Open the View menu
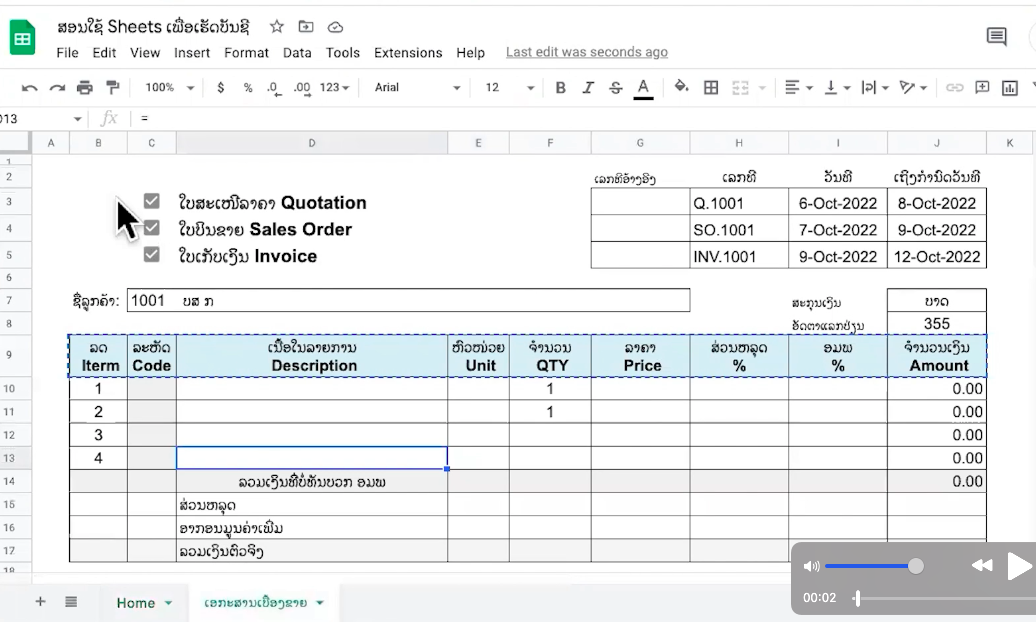Screen dimensions: 1036x622 tap(145, 53)
